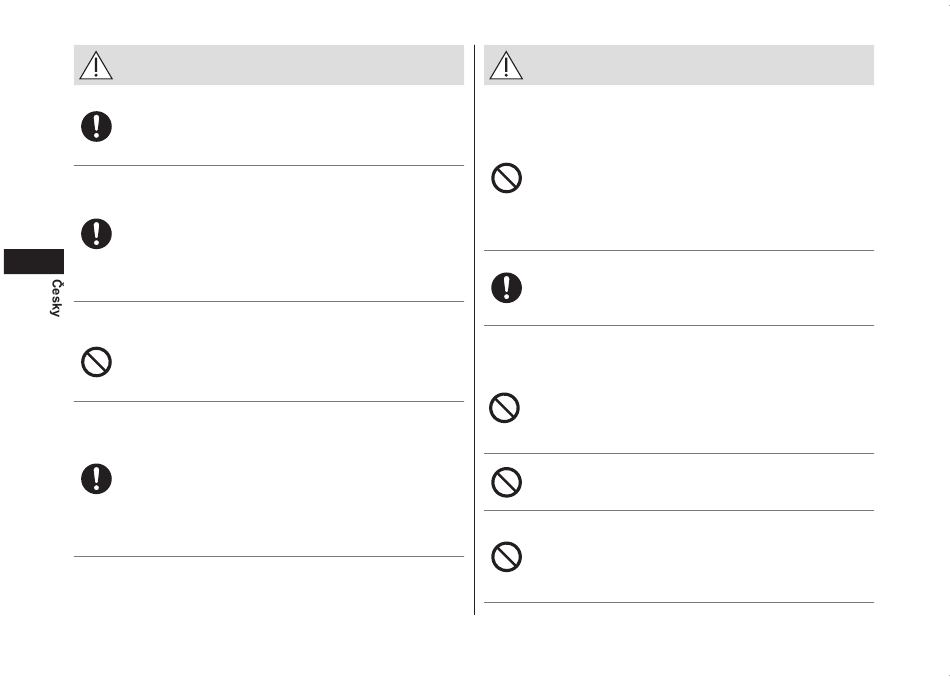Screen dimensions: 950x680
Task: Click the only prohibition icon in left column
Action: click(96, 362)
